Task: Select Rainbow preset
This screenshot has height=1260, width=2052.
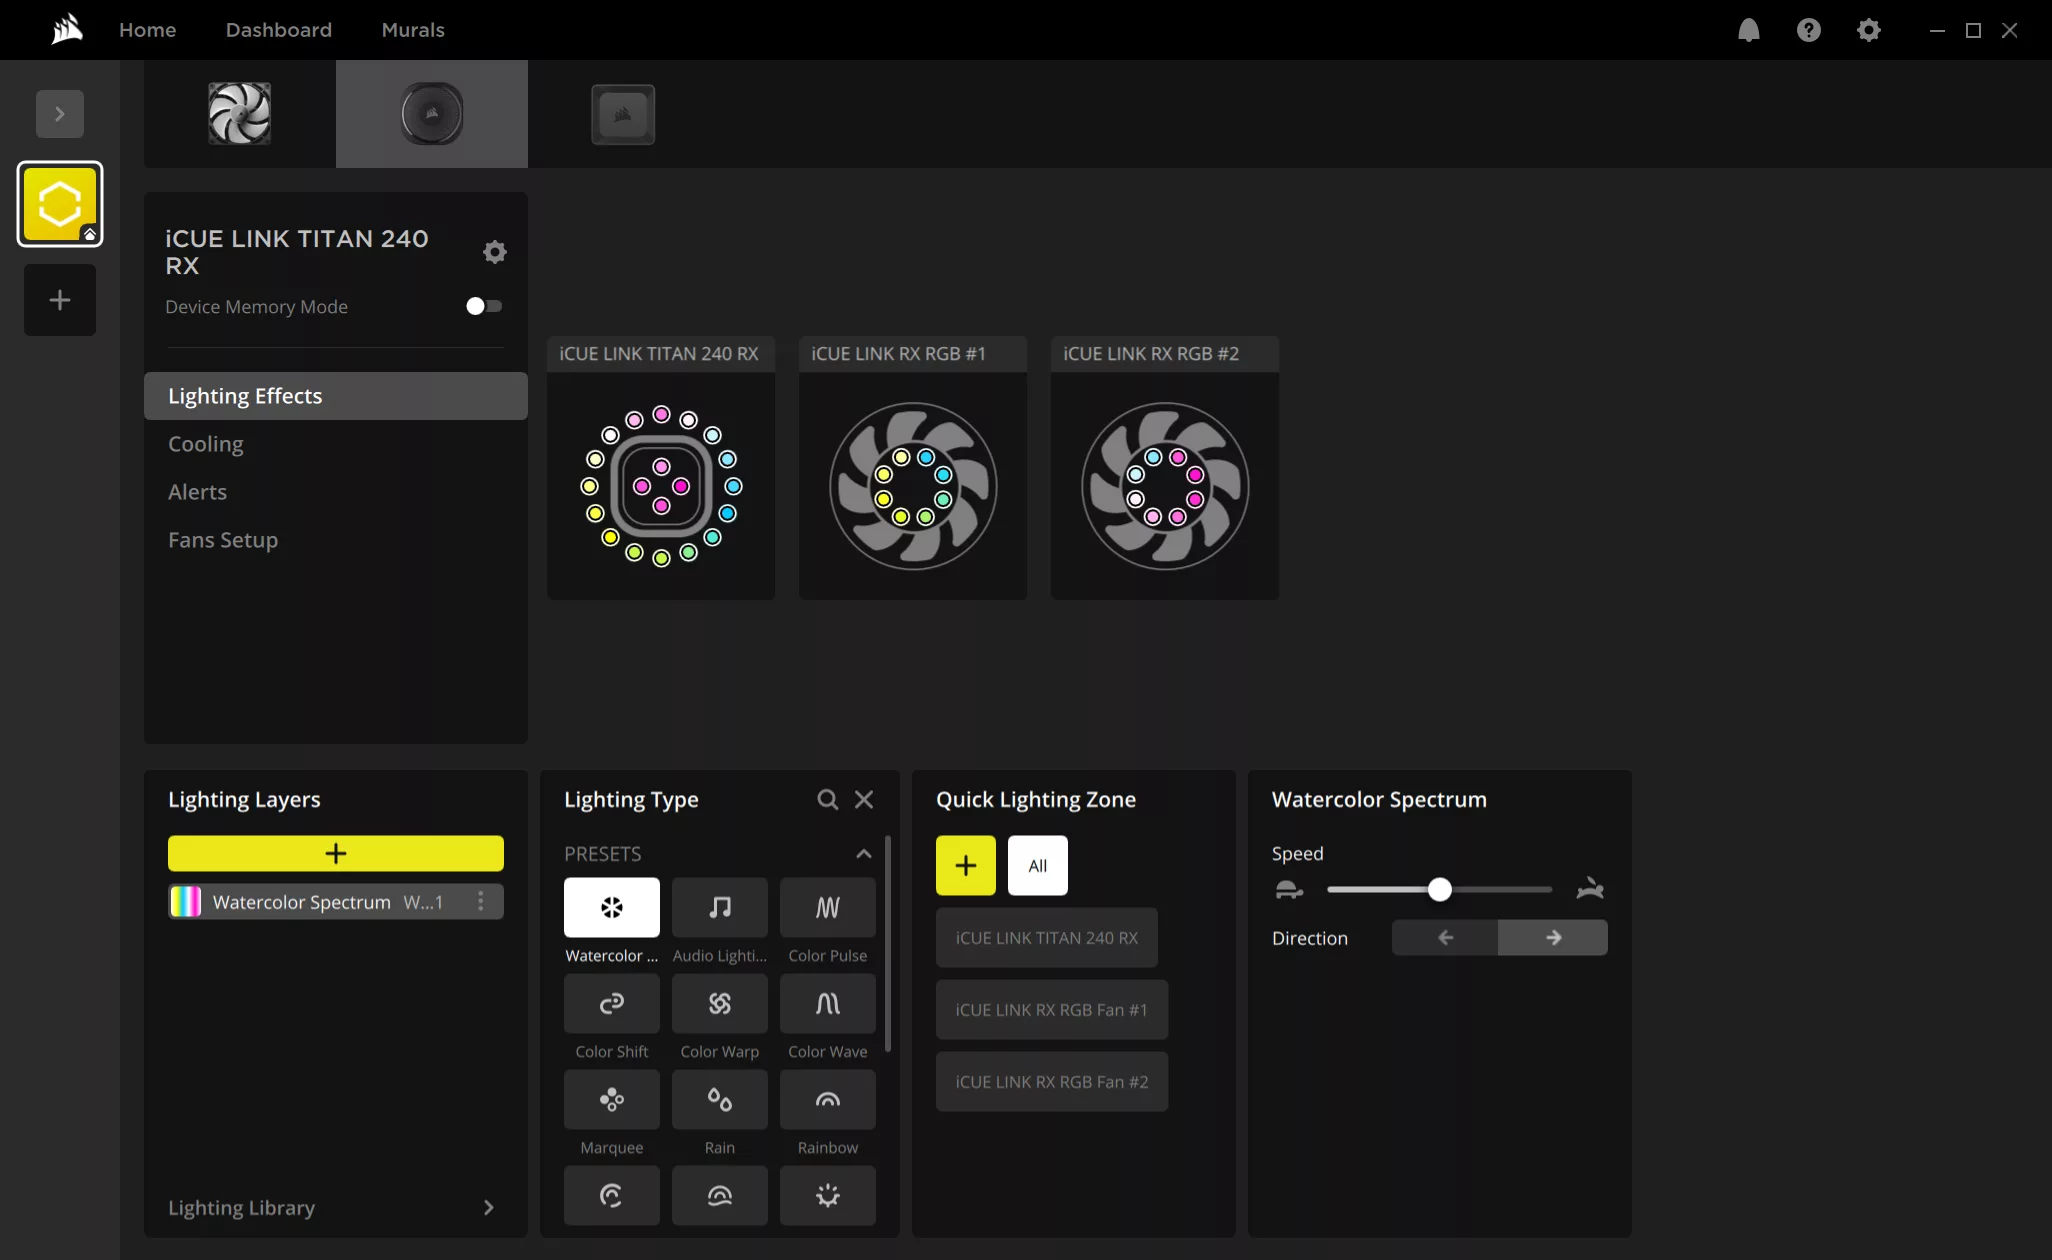Action: (x=828, y=1100)
